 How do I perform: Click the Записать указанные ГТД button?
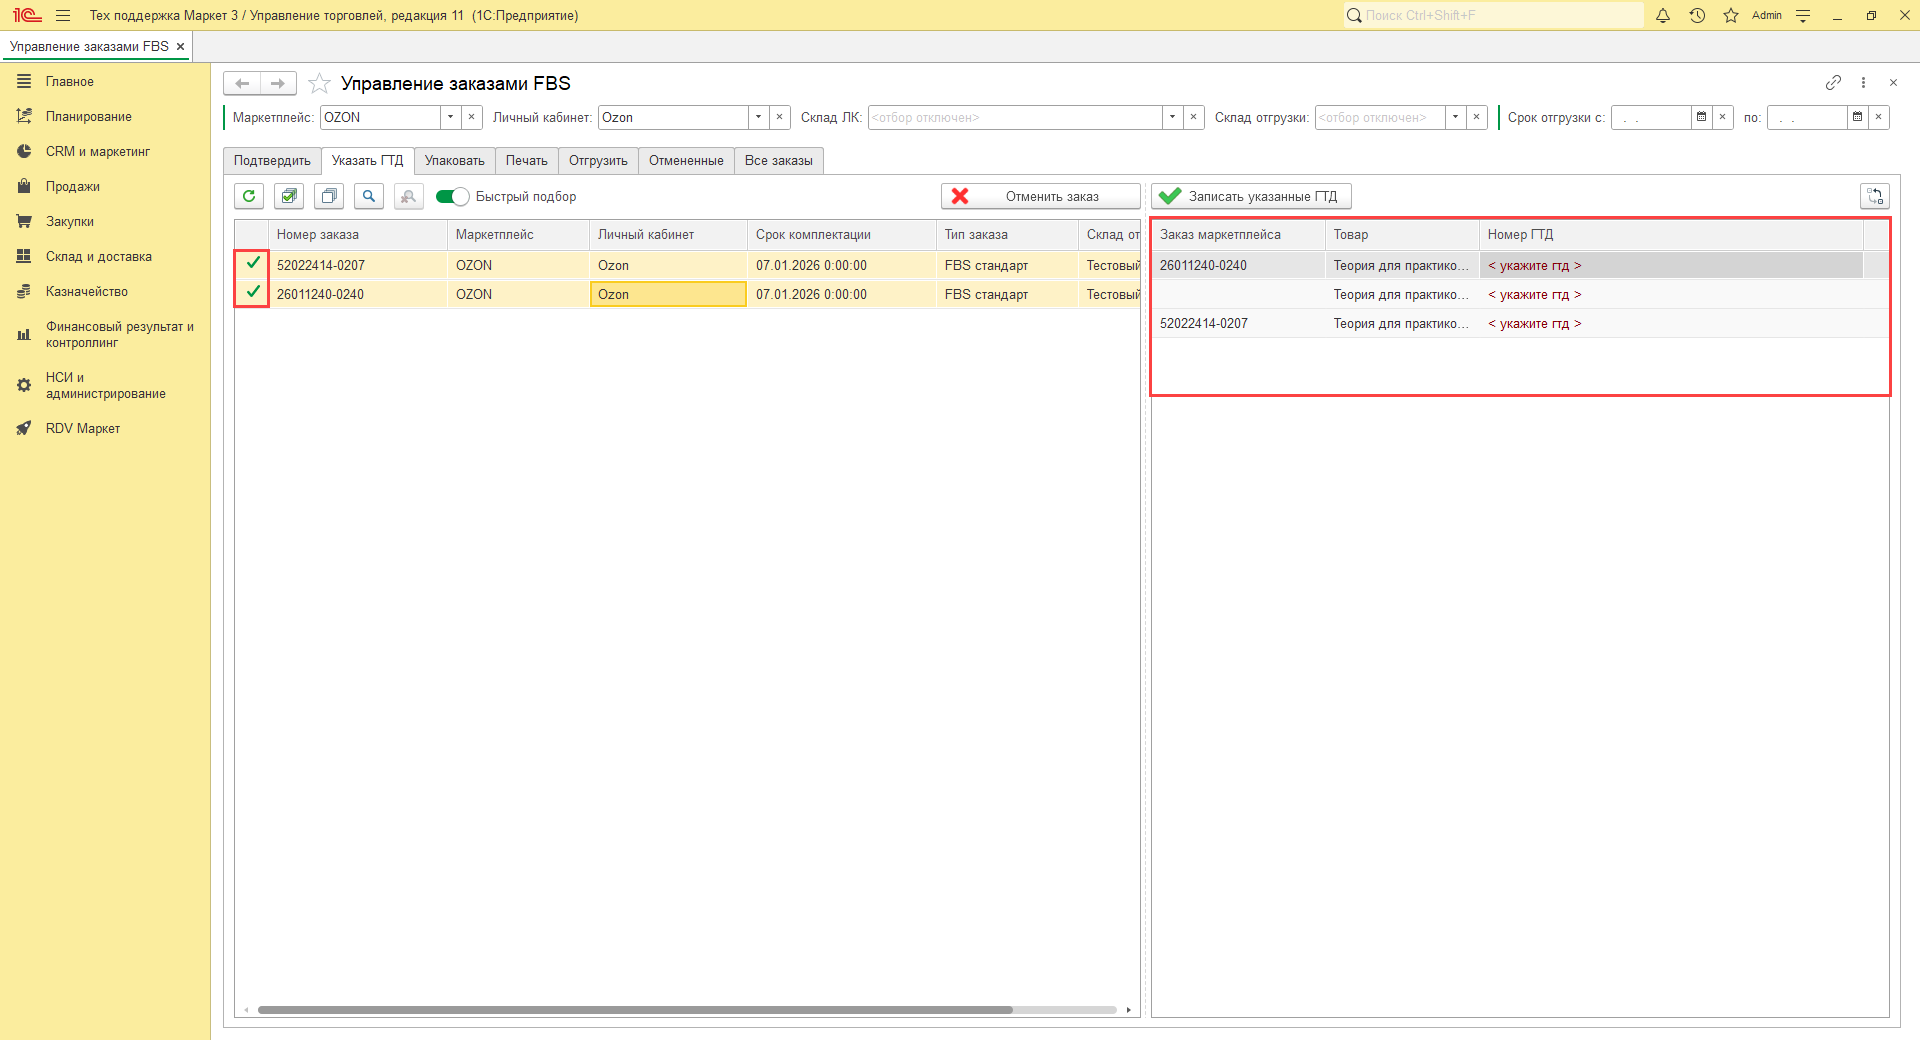(1251, 196)
